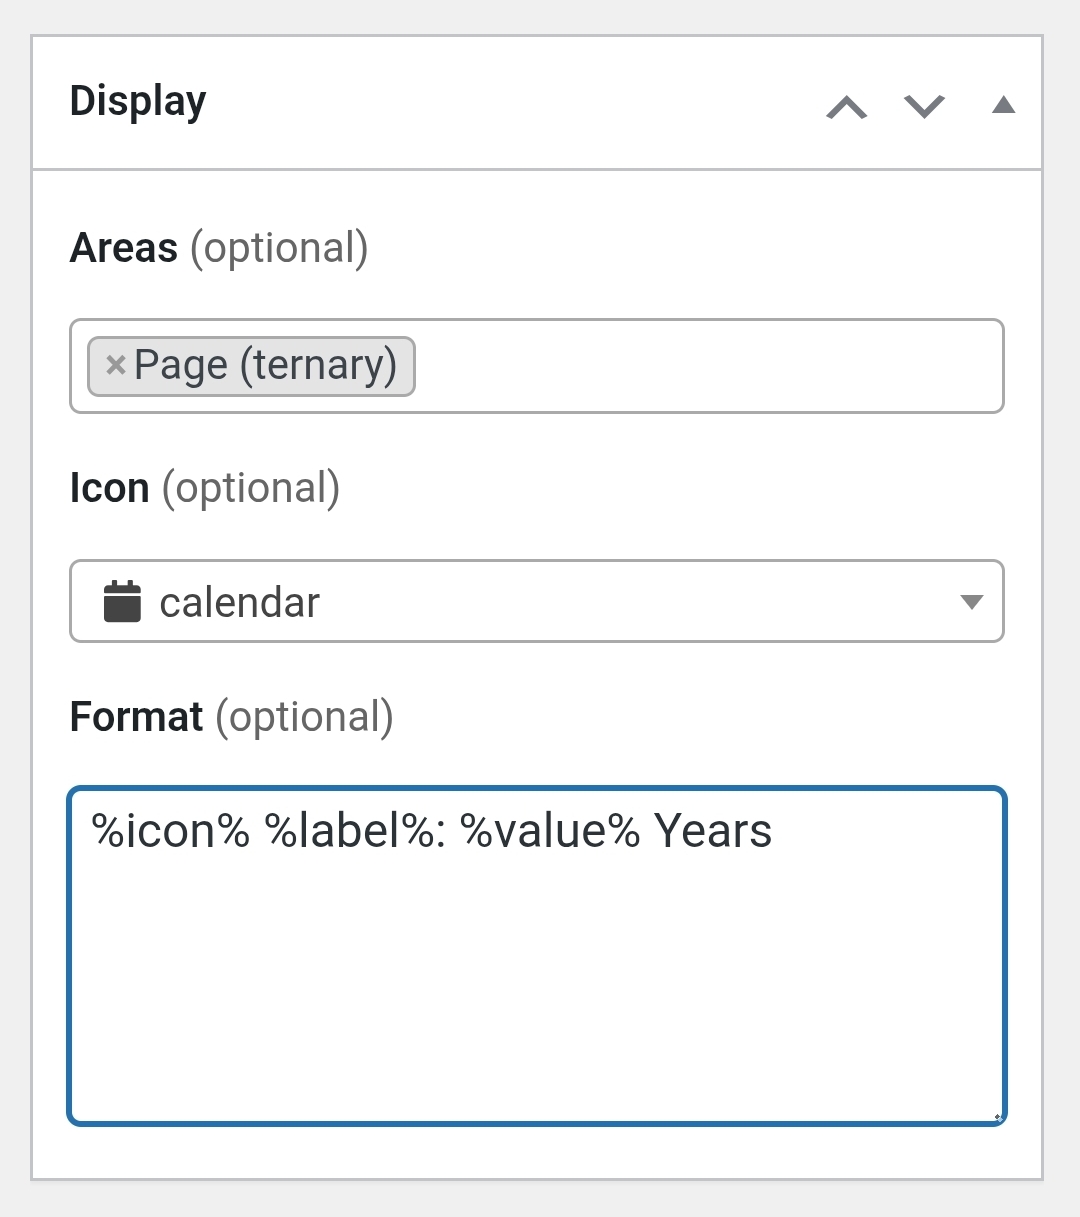
Task: Remove the Page (ternary) area tag
Action: (x=116, y=365)
